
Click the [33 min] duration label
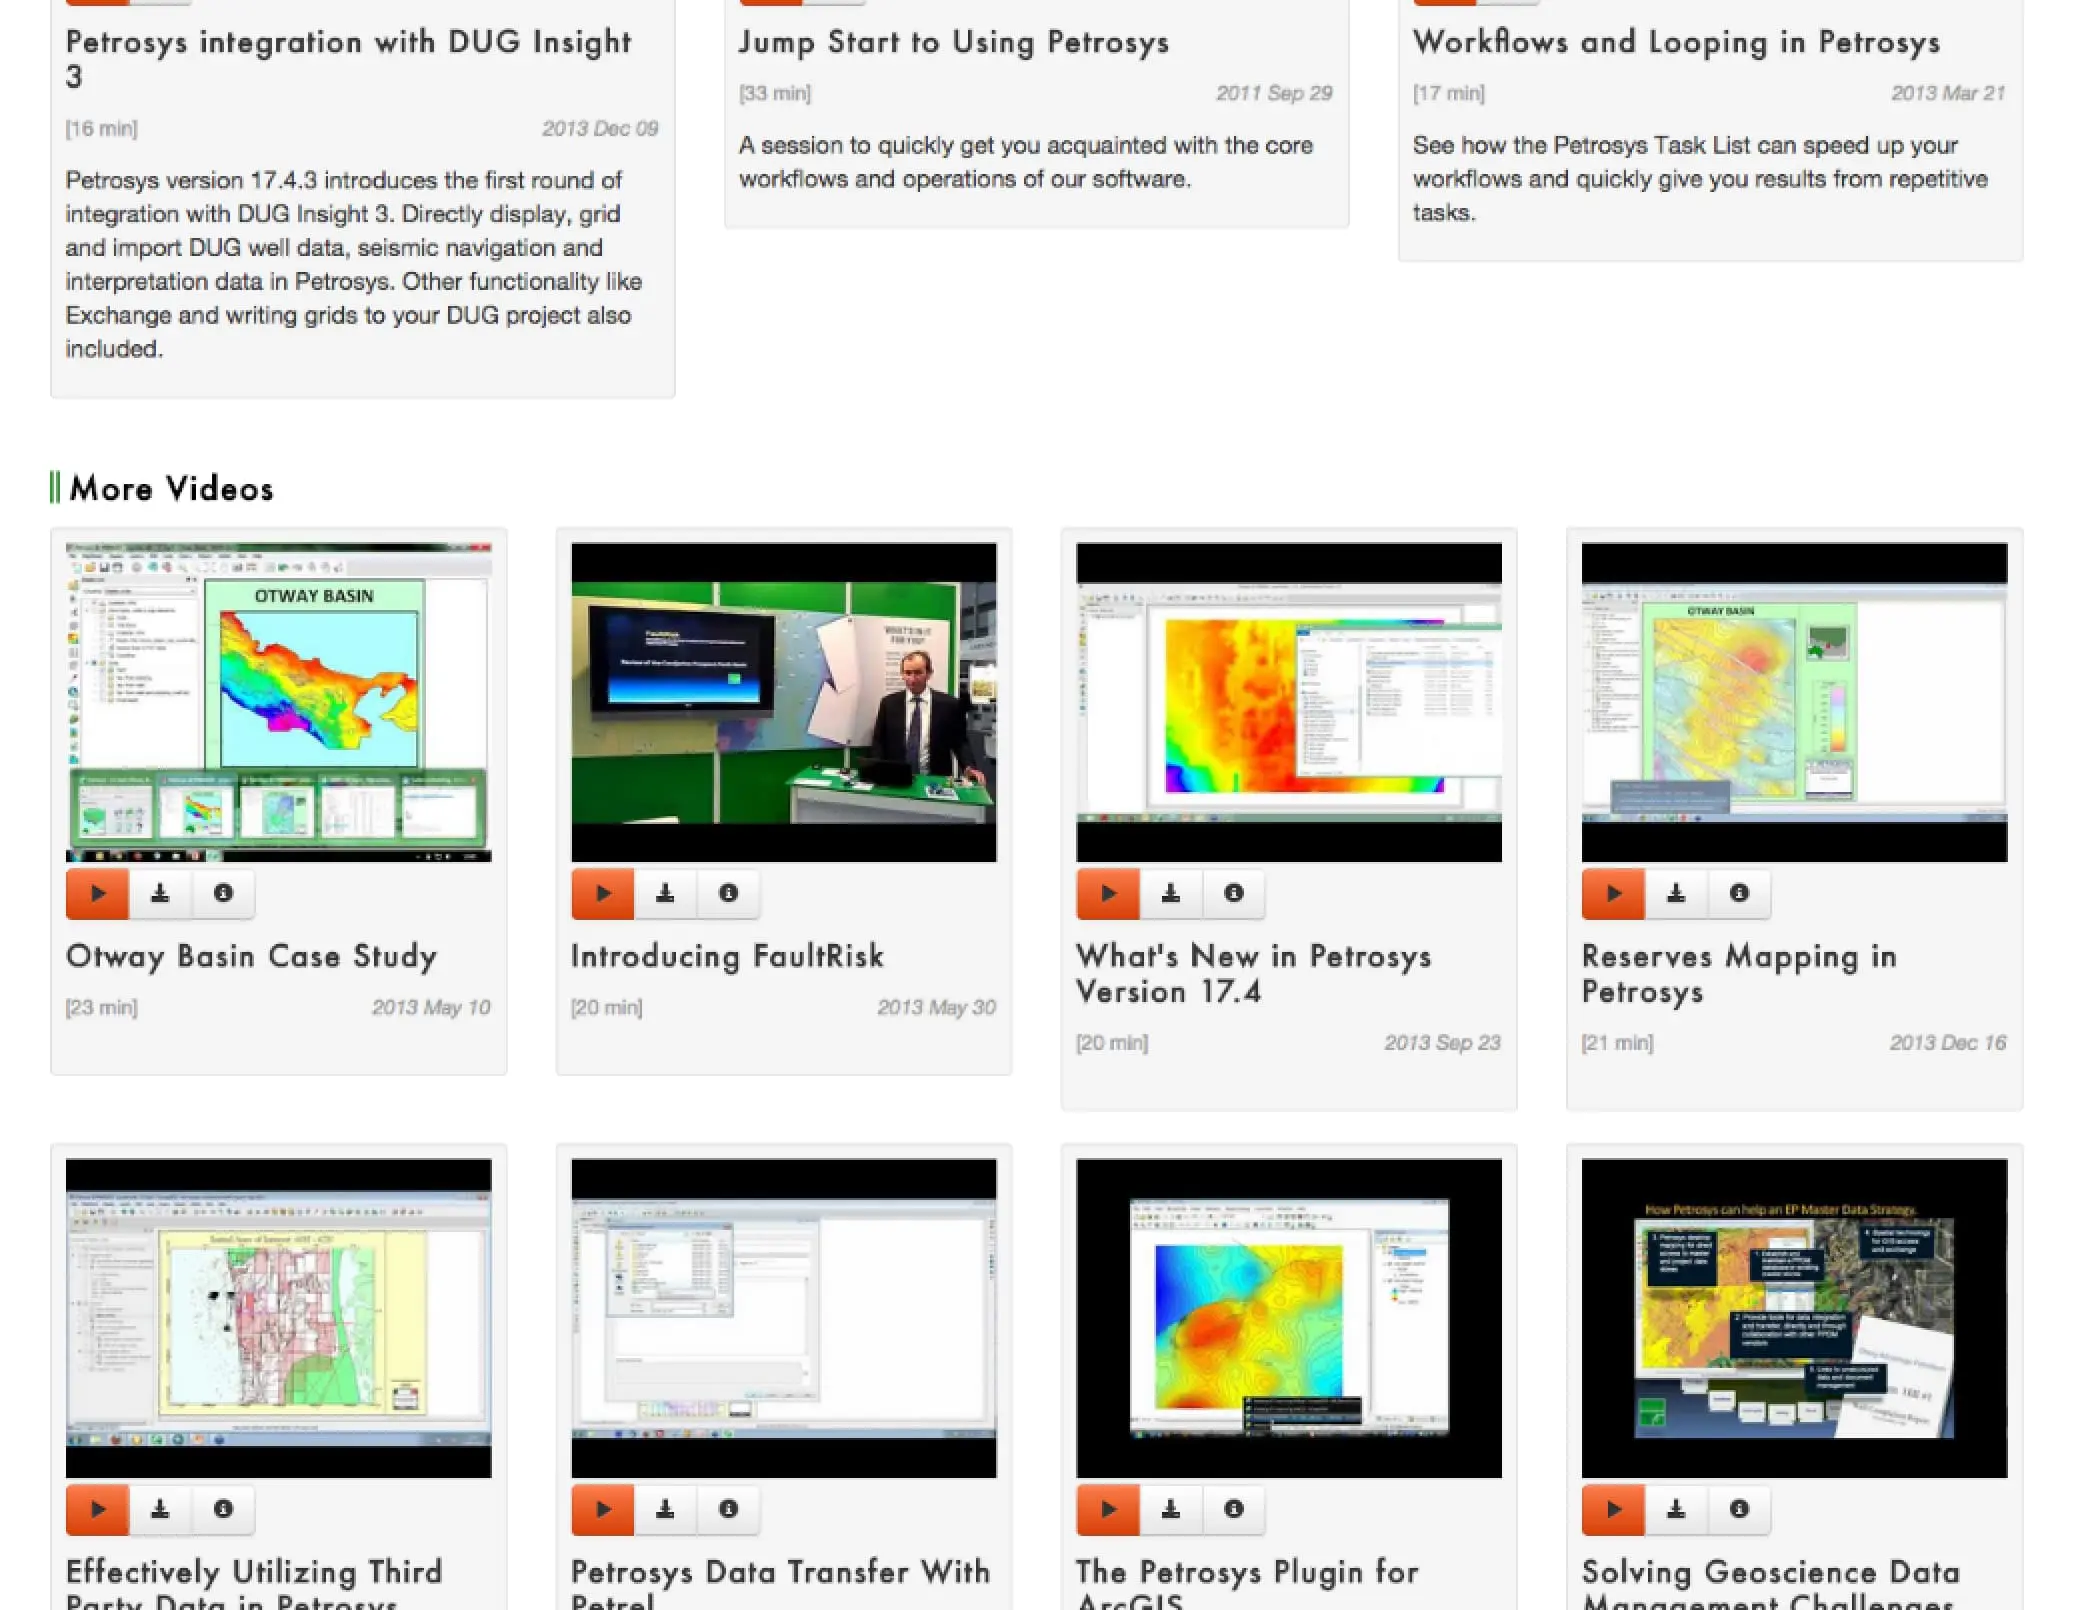coord(775,93)
